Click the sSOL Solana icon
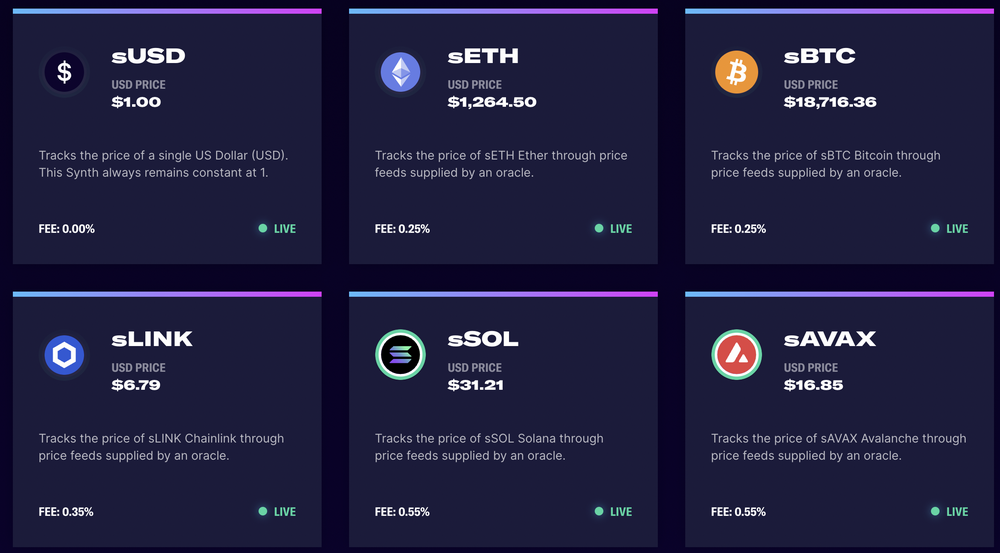 pos(401,355)
